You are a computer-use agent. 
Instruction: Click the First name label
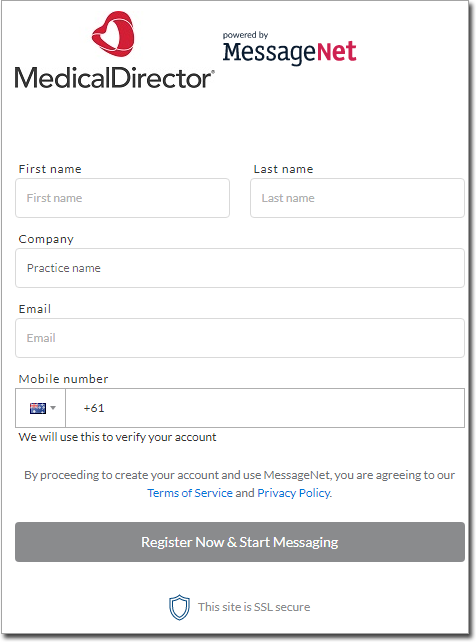[50, 169]
